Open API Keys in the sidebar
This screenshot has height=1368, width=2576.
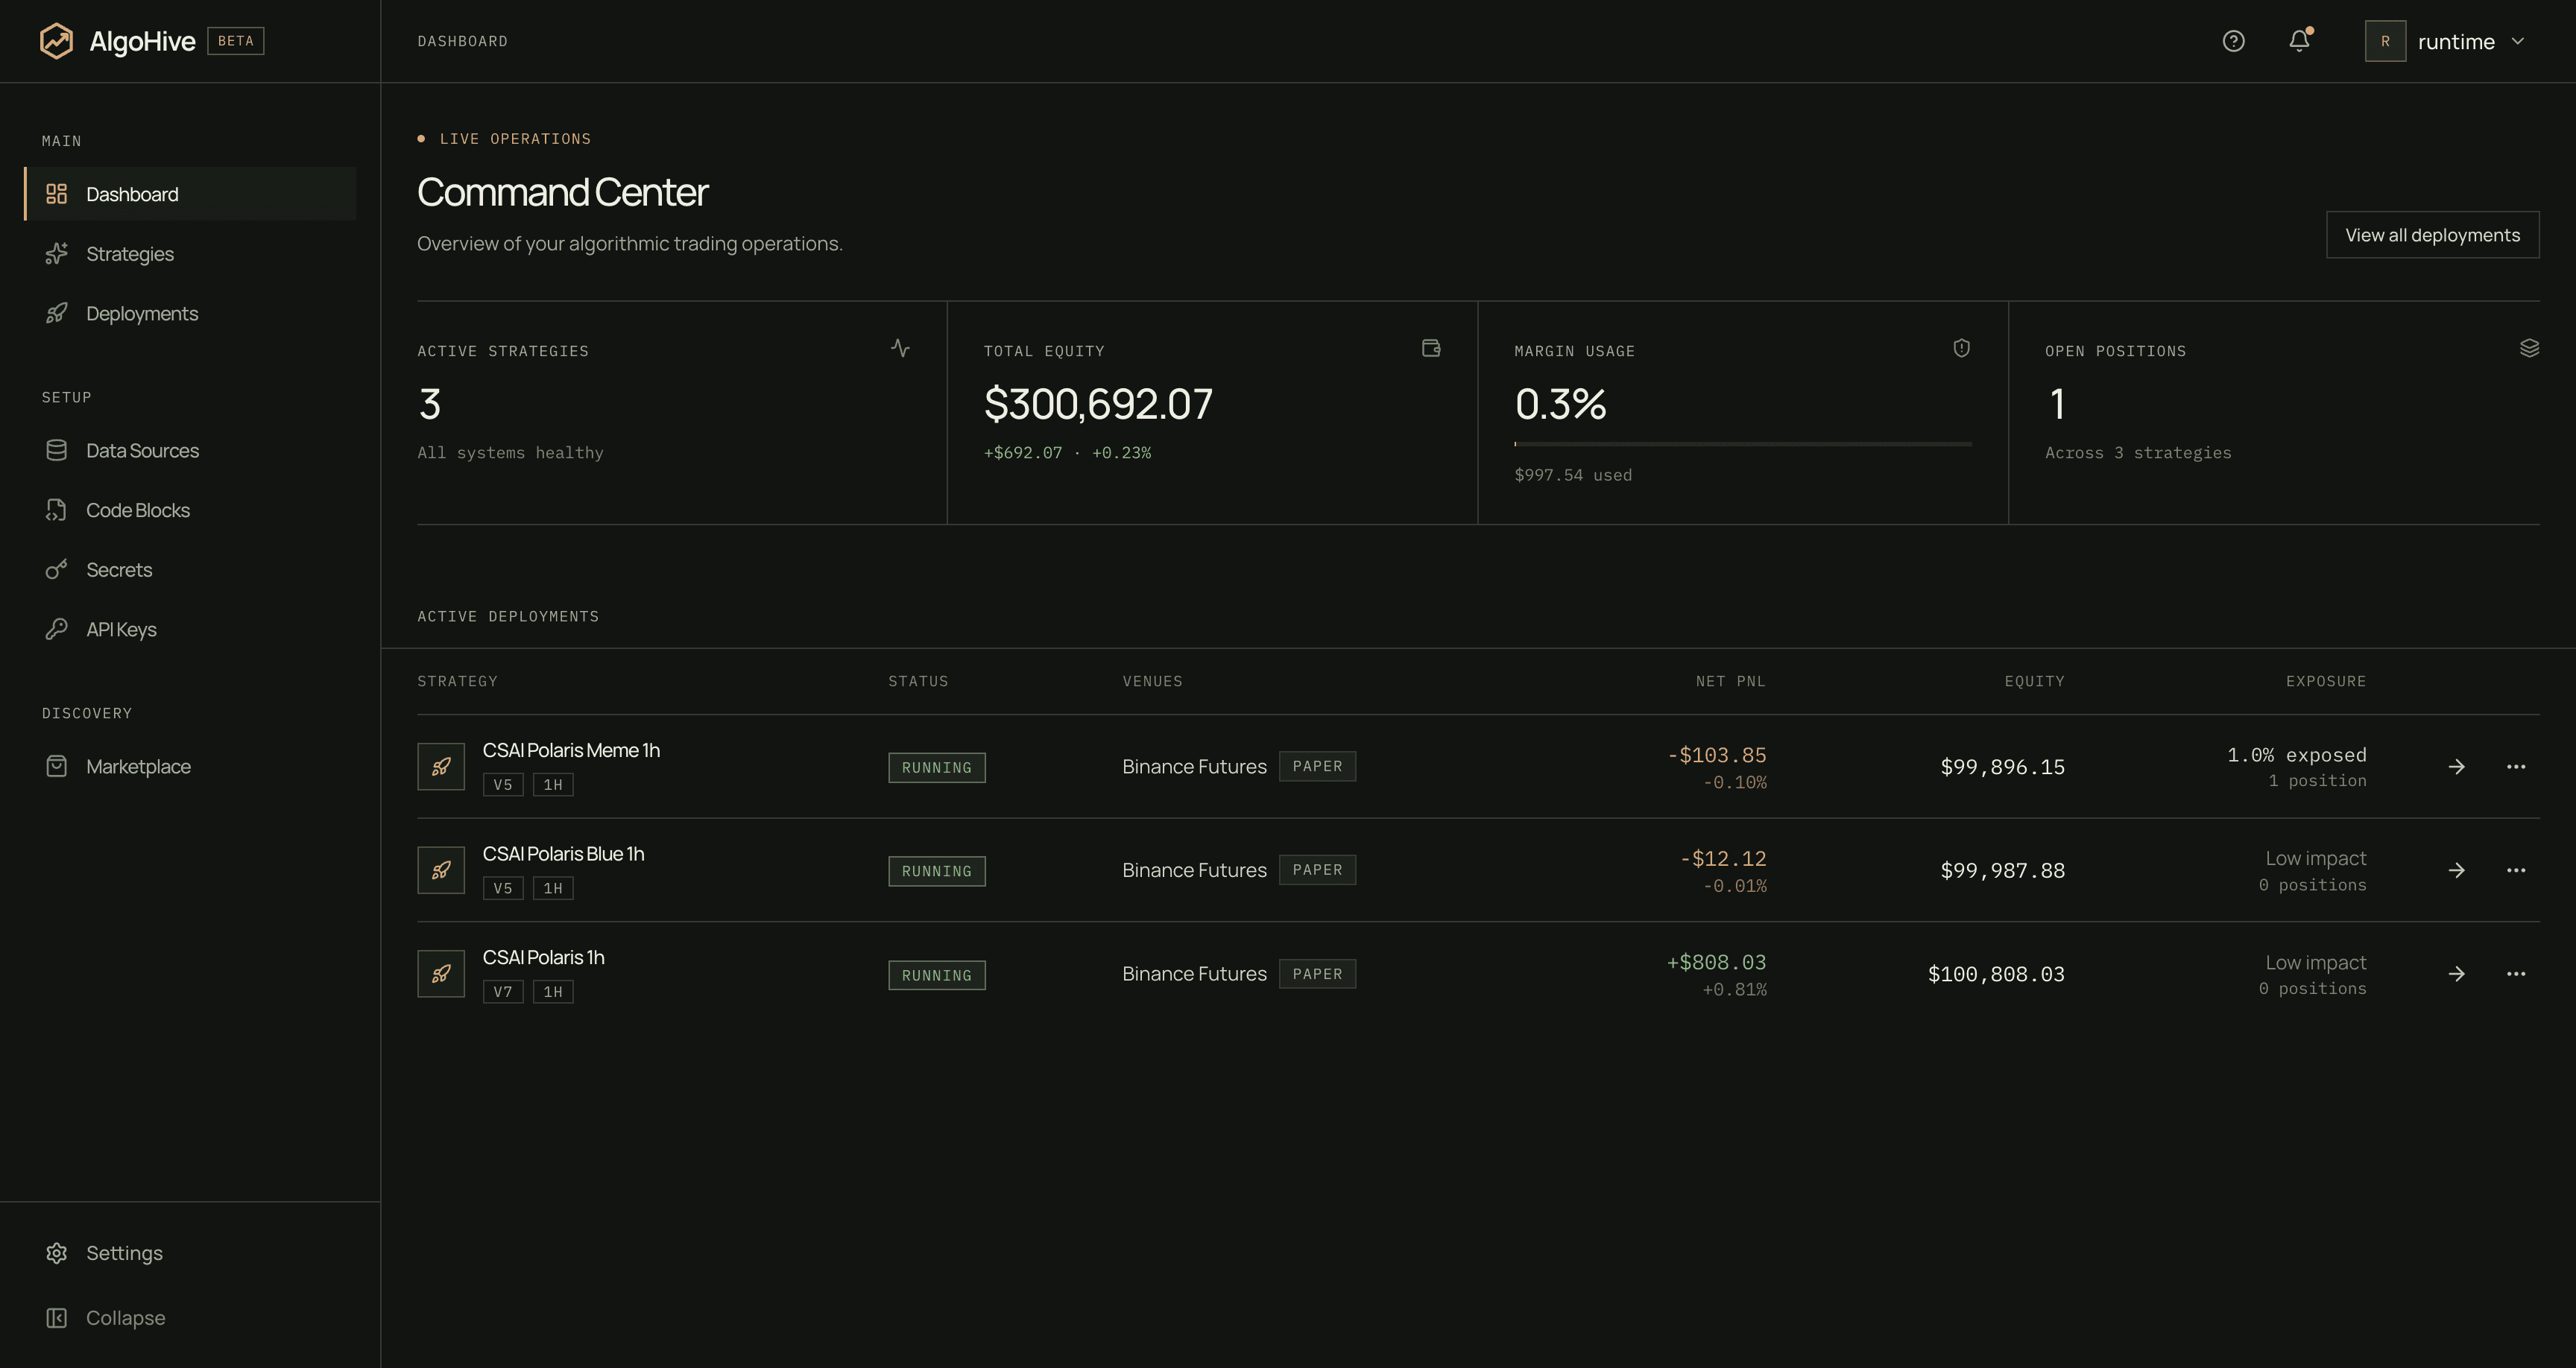[190, 630]
